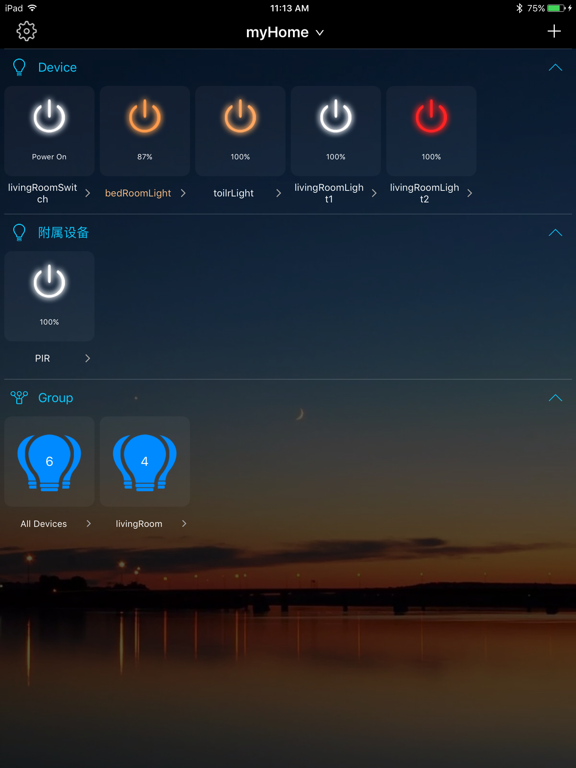576x768 pixels.
Task: Click the Group section network icon
Action: tap(19, 398)
